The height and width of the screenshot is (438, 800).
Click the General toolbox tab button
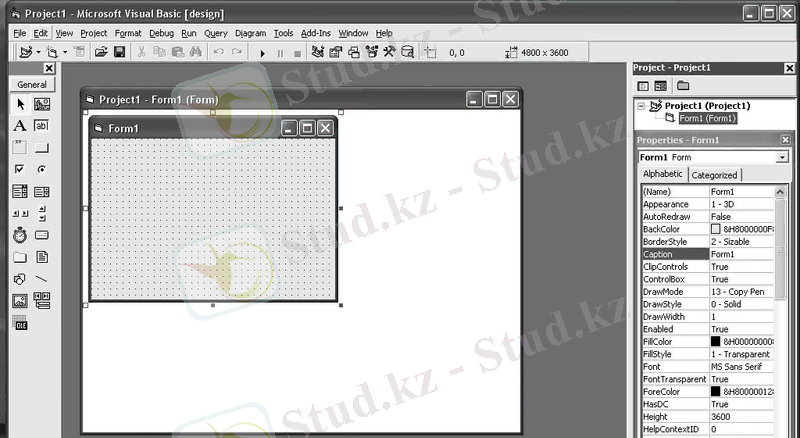32,85
